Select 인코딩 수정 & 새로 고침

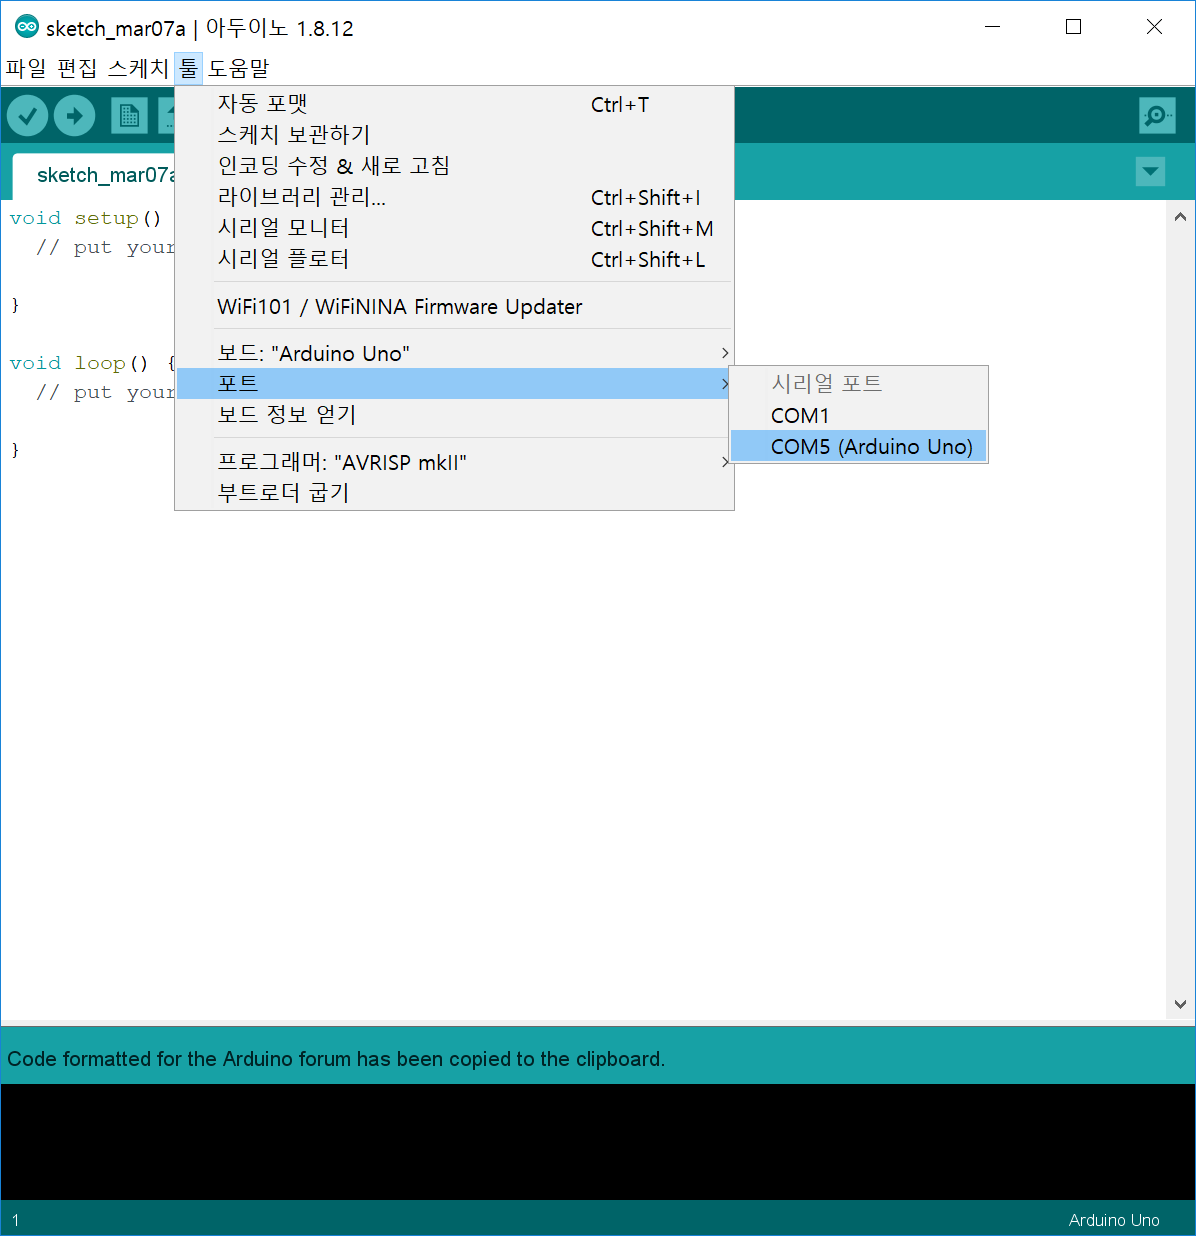(455, 166)
